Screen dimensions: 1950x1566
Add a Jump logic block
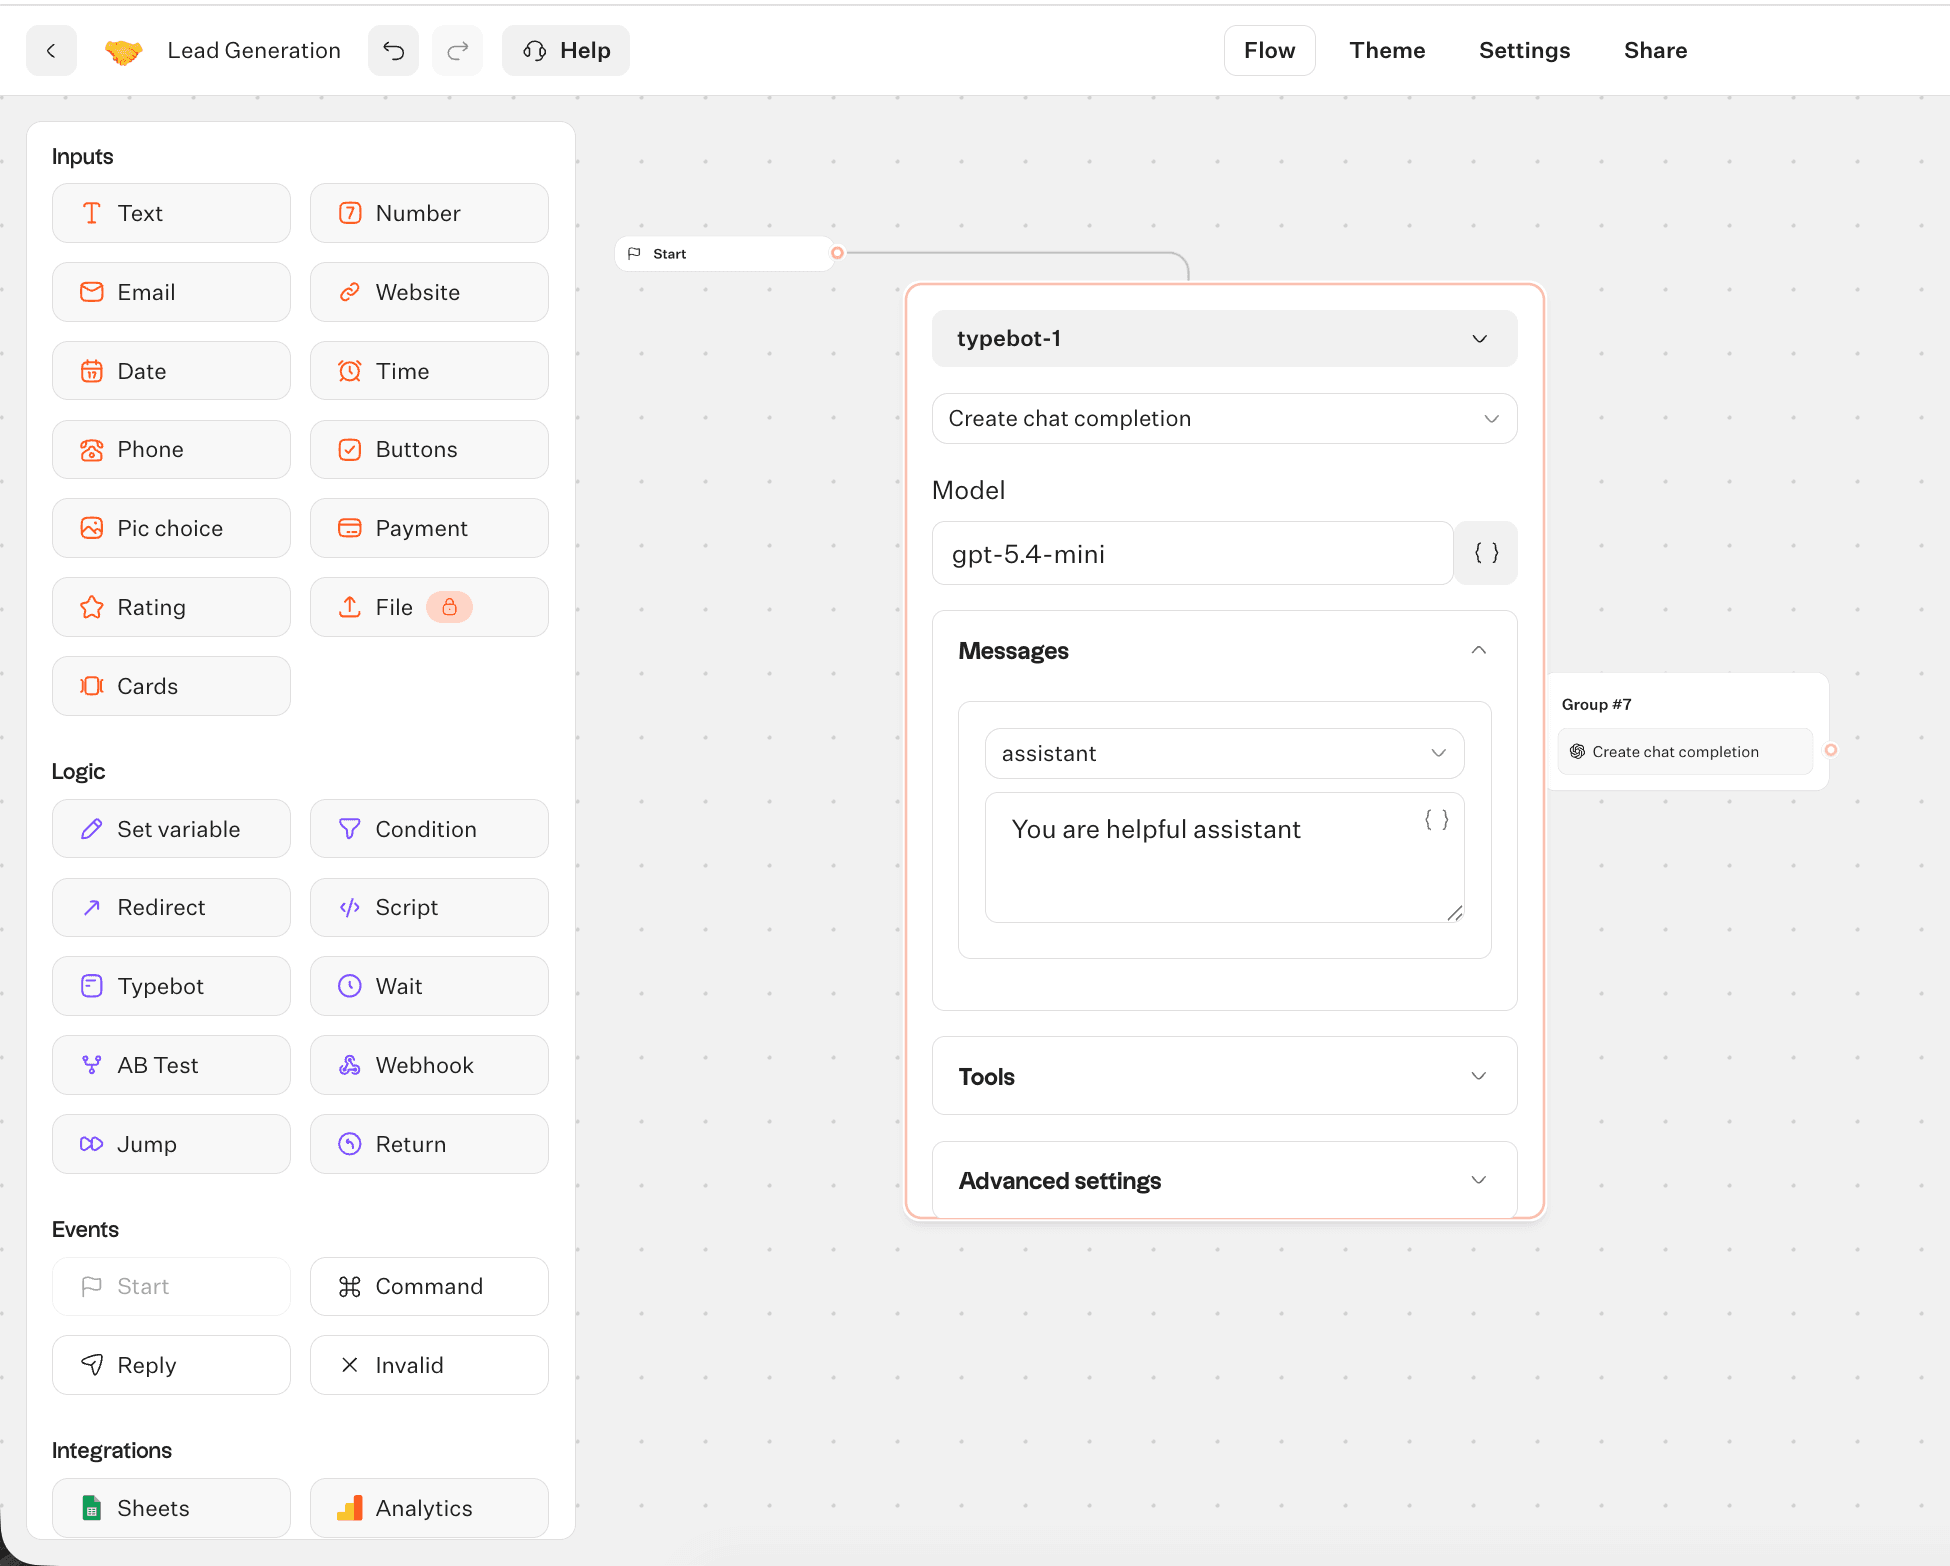[171, 1144]
